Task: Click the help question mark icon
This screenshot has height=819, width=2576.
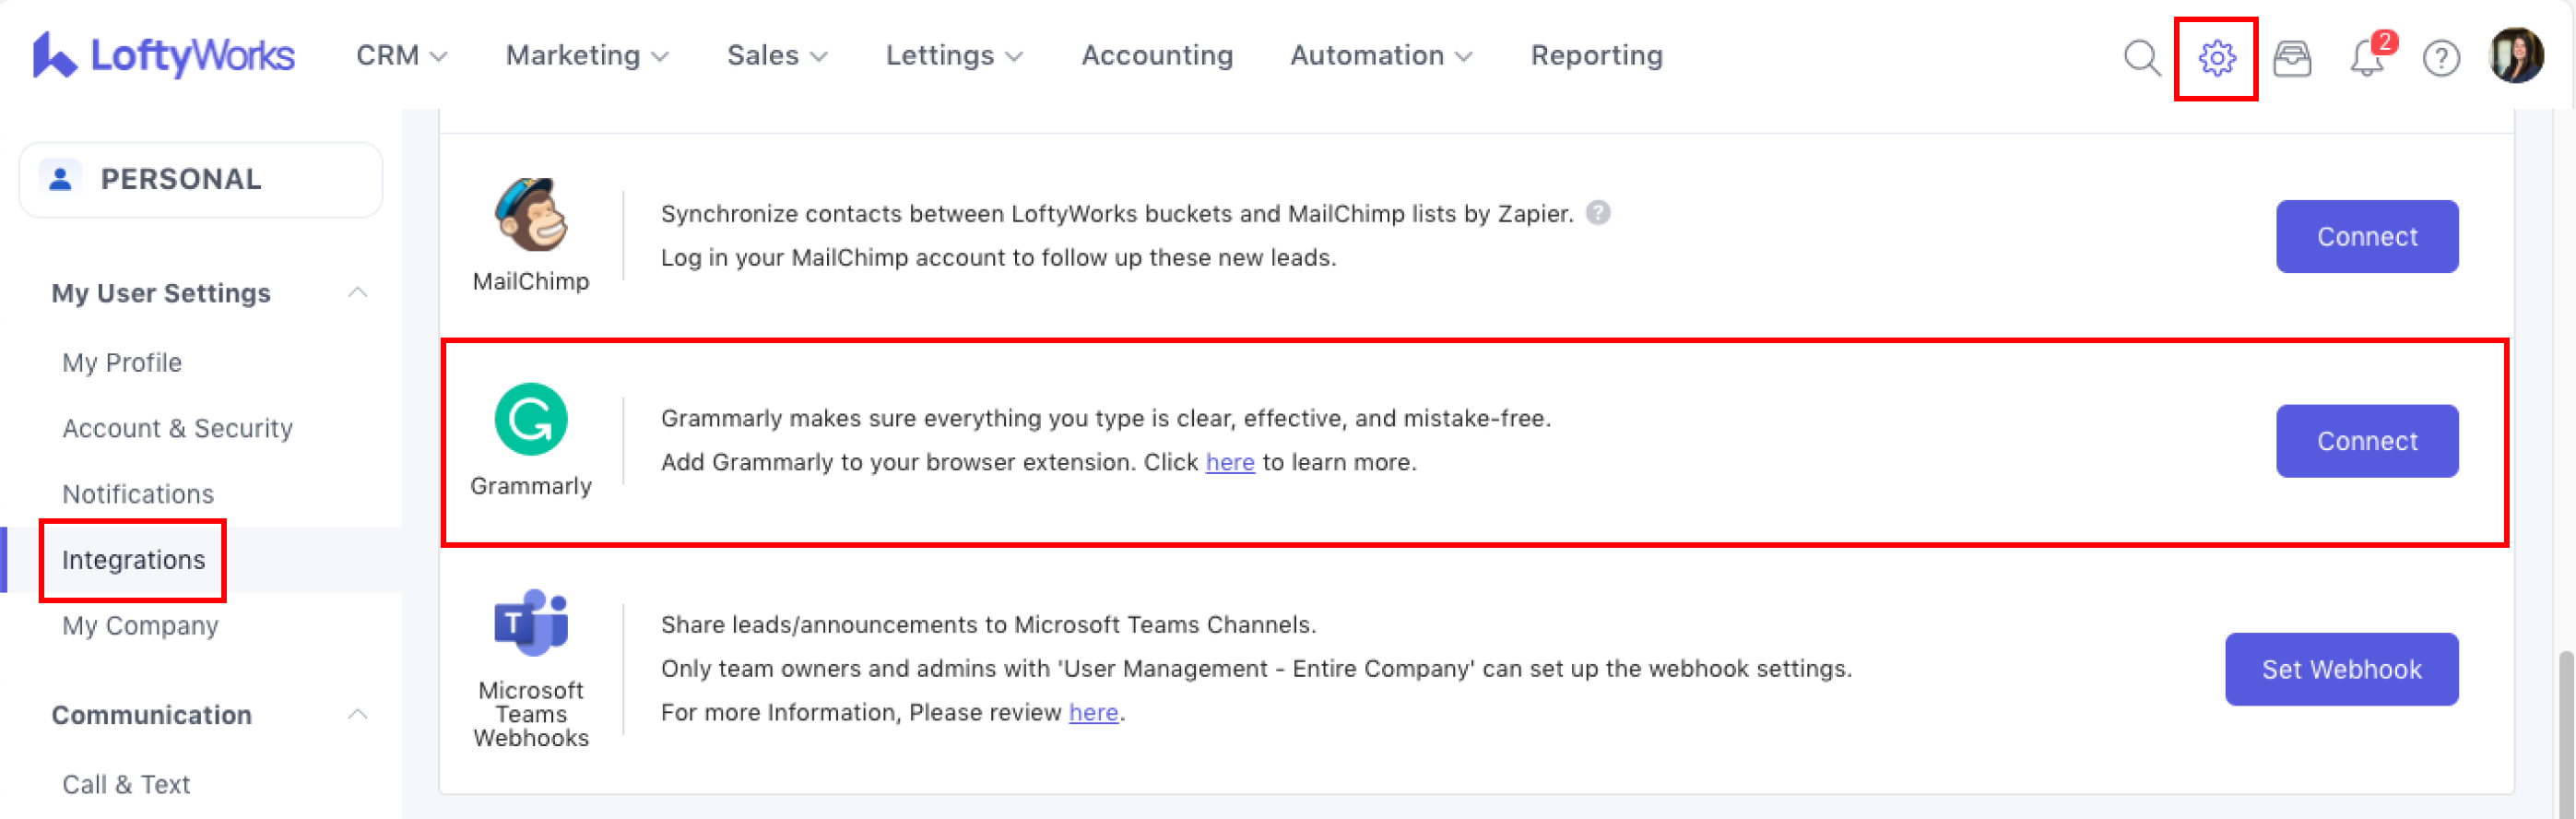Action: (2441, 58)
